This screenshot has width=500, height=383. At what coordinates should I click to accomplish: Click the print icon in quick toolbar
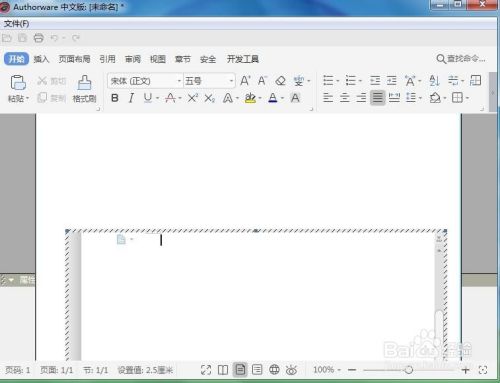[39, 38]
